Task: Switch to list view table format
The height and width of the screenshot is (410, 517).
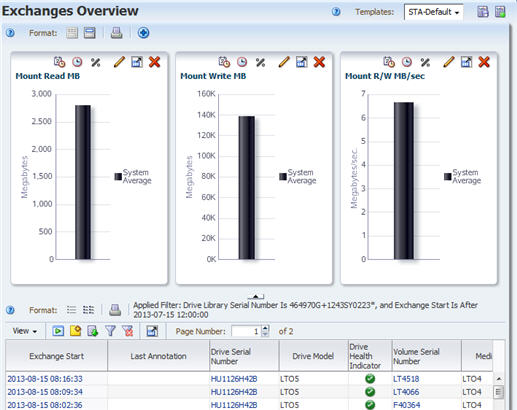Action: (71, 310)
